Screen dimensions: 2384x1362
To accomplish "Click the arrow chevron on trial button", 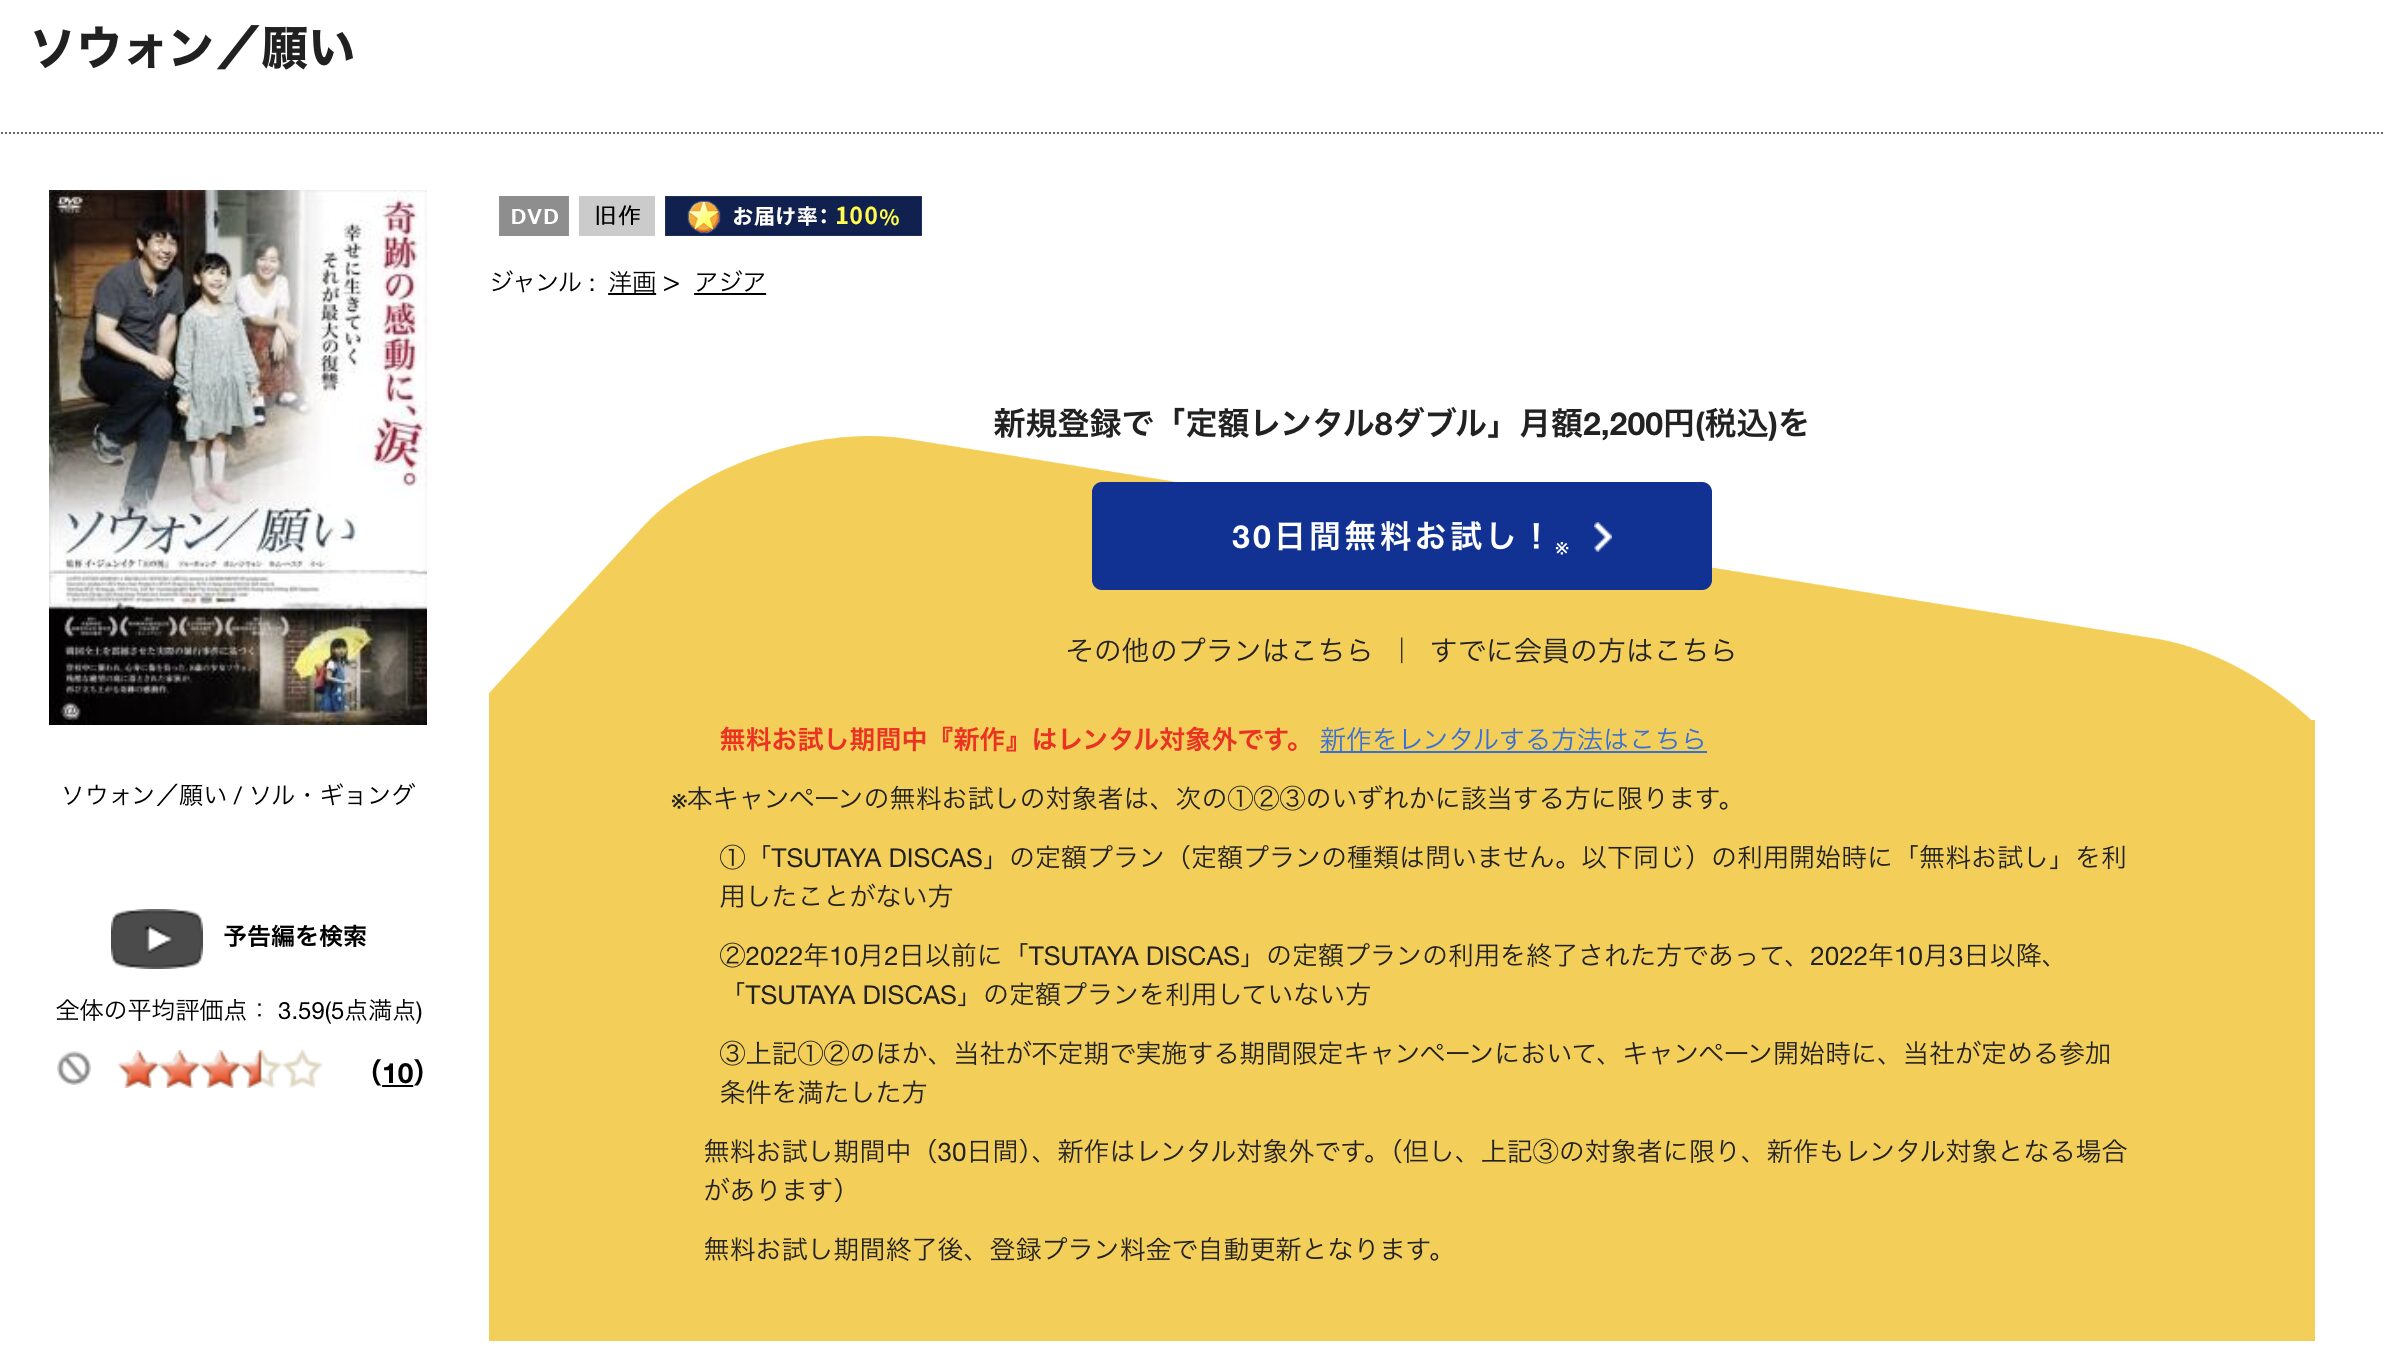I will pos(1602,537).
